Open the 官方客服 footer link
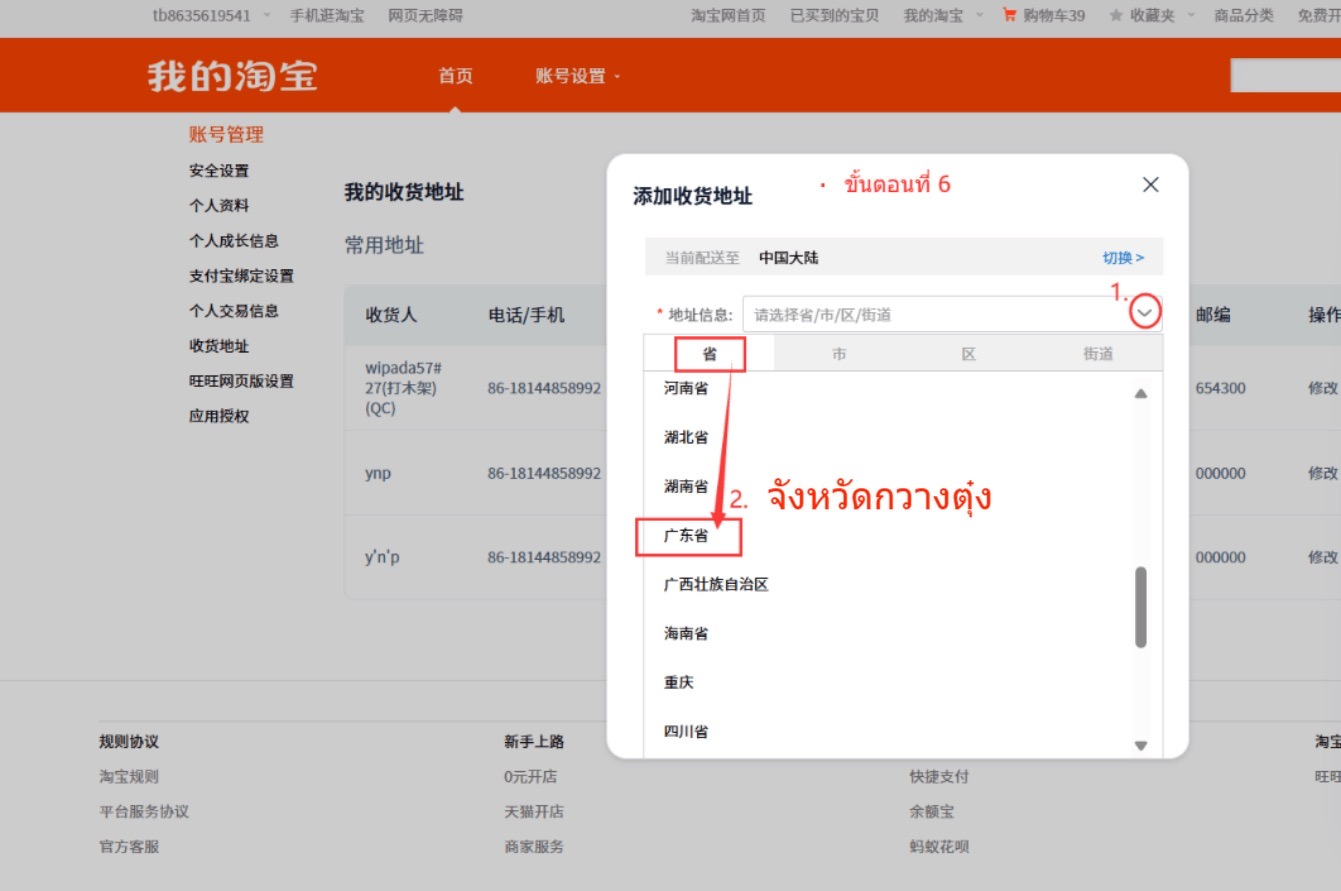 [x=129, y=846]
